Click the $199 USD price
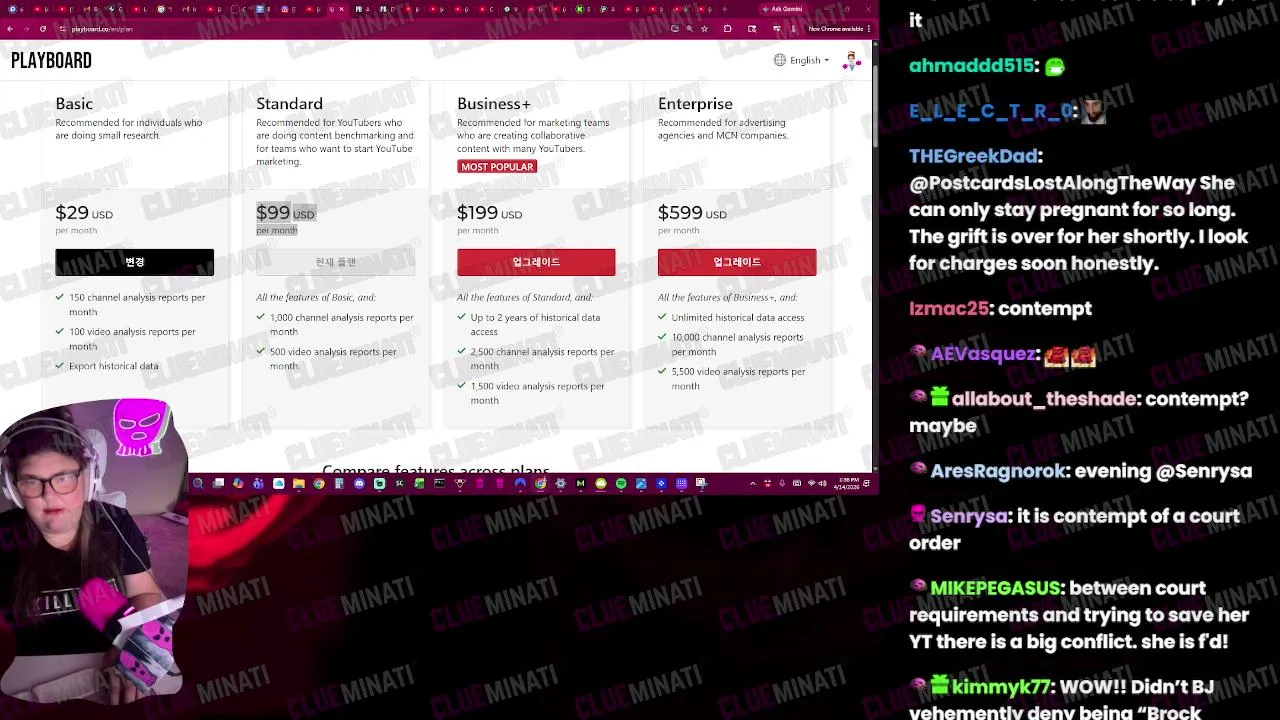 point(489,213)
